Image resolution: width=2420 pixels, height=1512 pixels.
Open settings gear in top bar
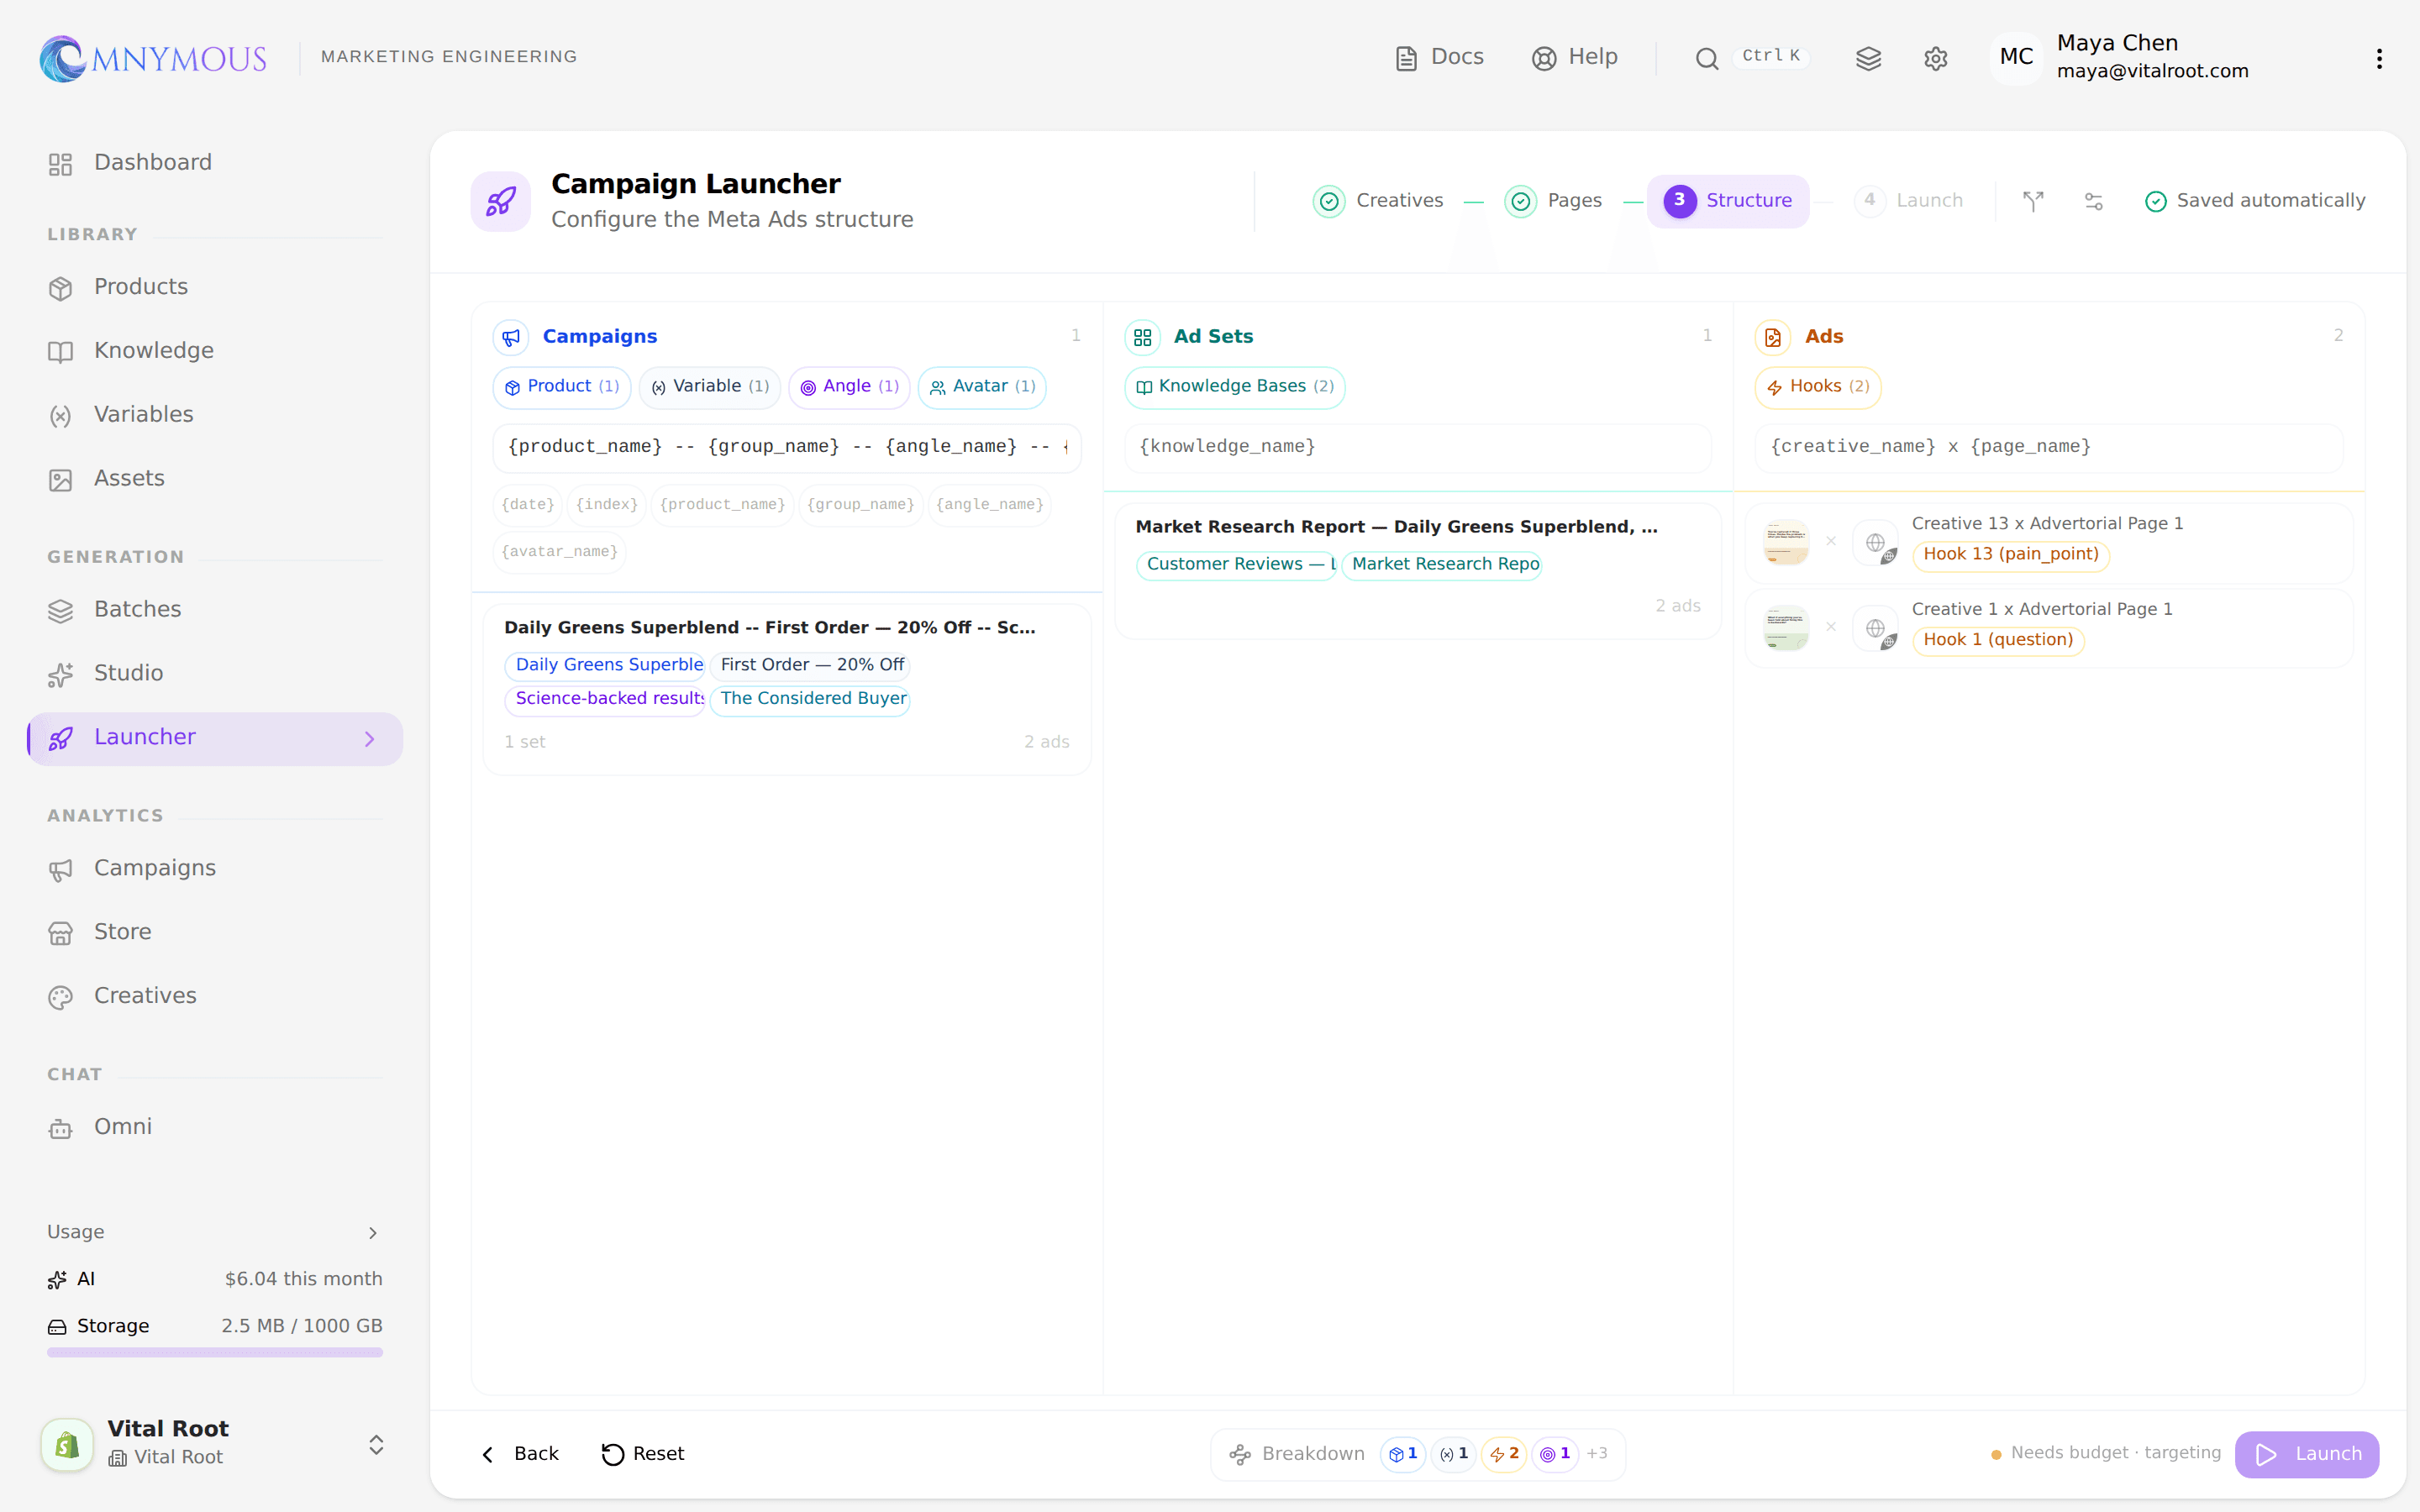[1935, 58]
